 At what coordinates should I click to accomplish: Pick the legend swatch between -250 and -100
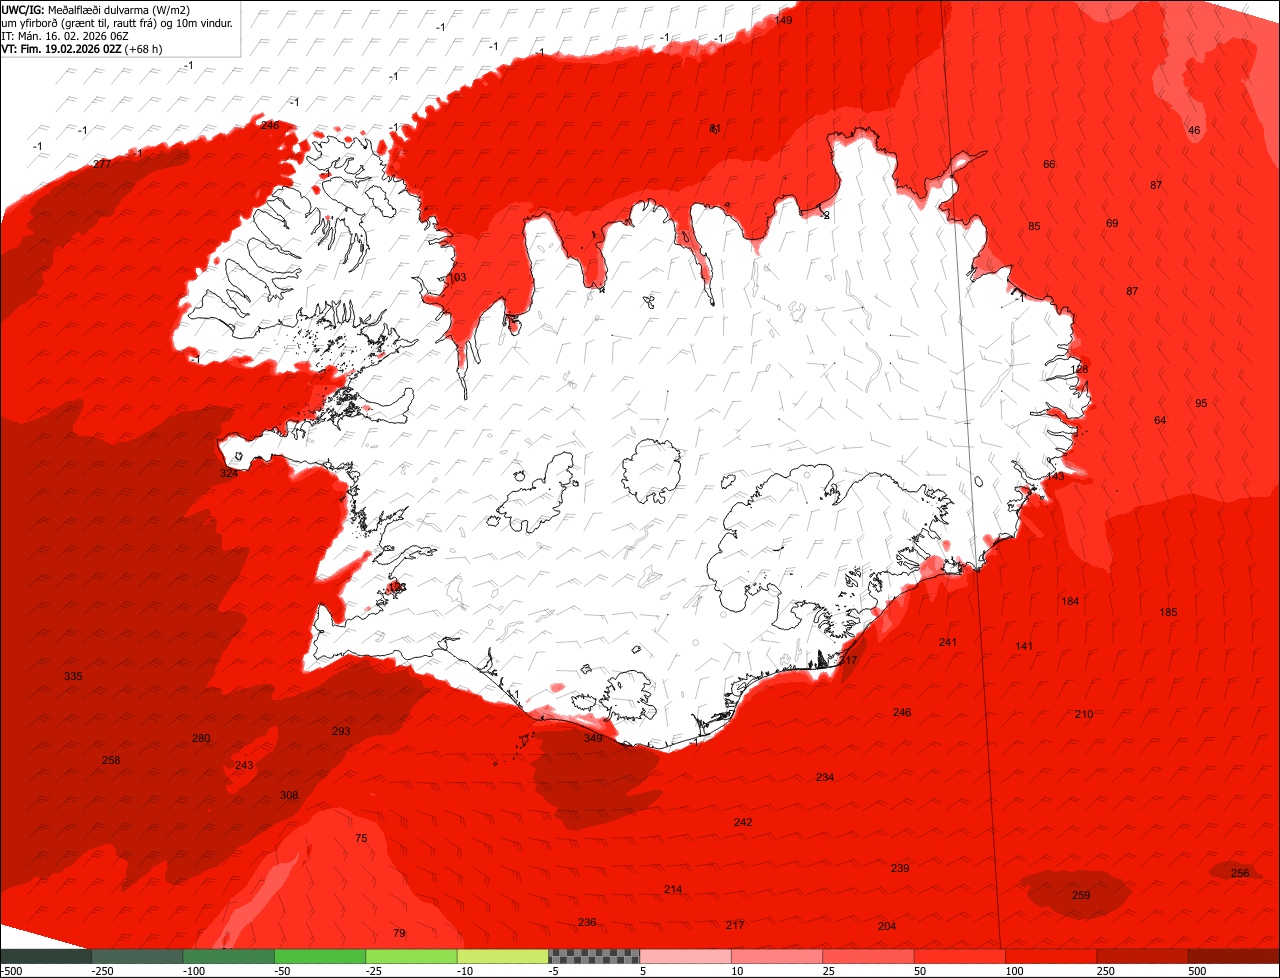[x=137, y=957]
